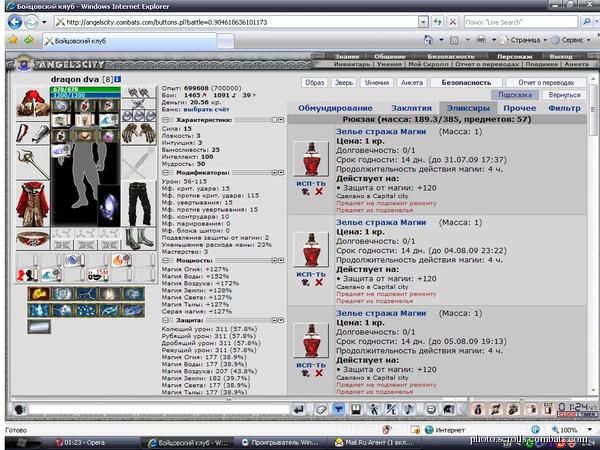Open Мой Скролл in the submenu bar
This screenshot has width=600, height=450.
point(428,64)
